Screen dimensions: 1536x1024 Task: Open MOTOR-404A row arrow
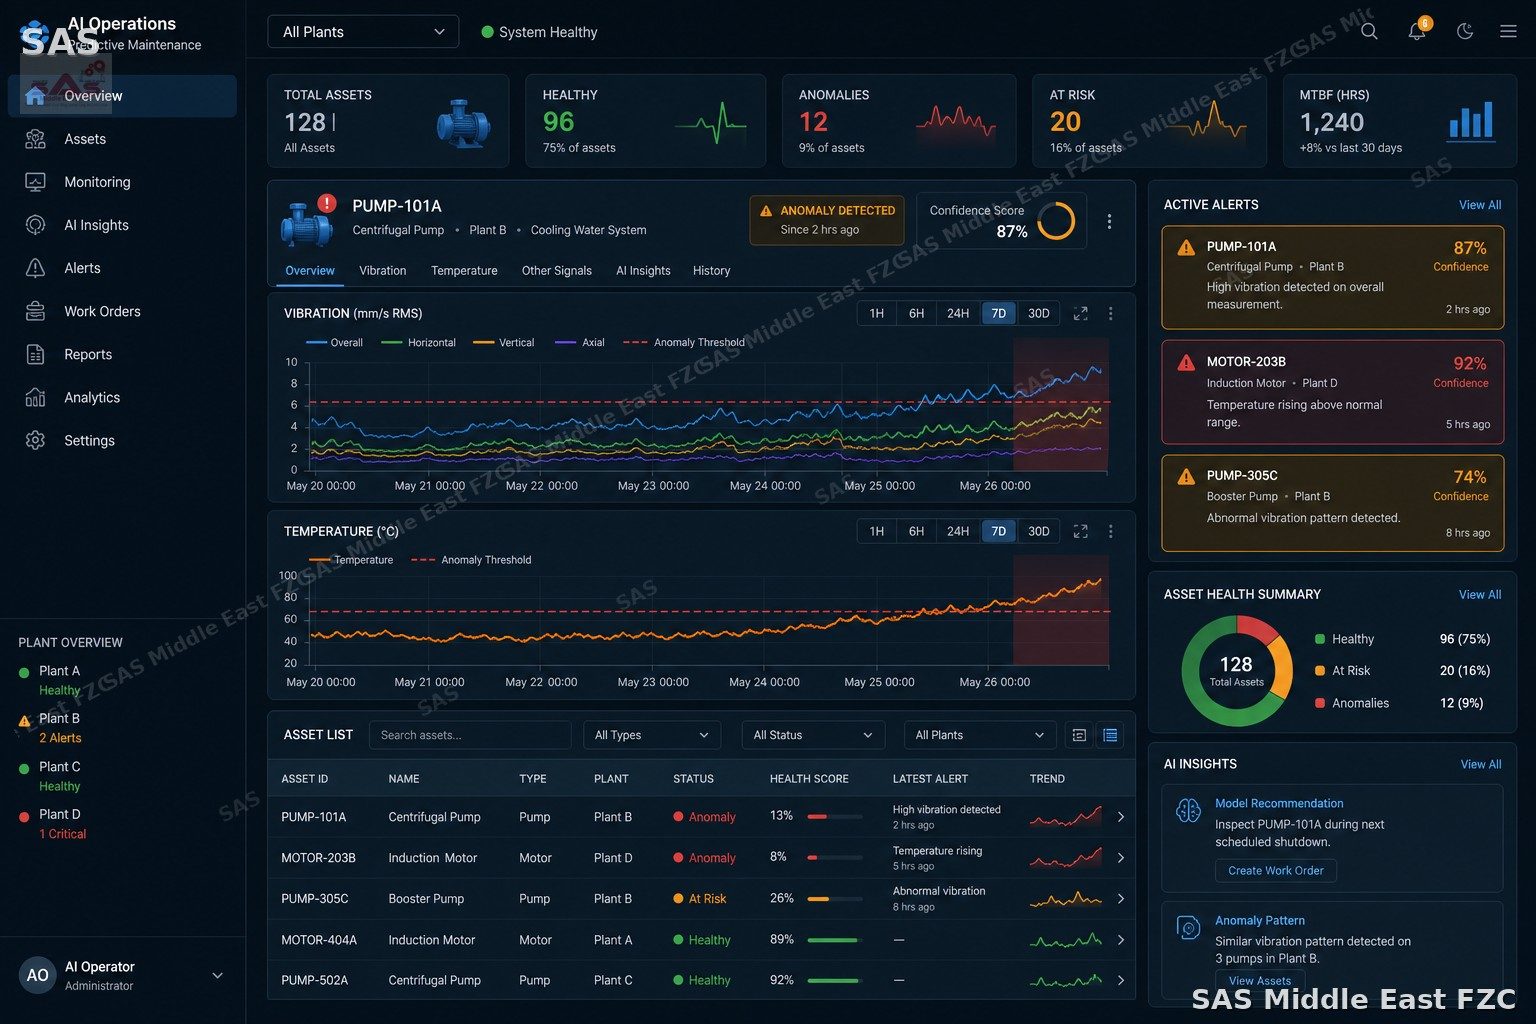[x=1120, y=940]
